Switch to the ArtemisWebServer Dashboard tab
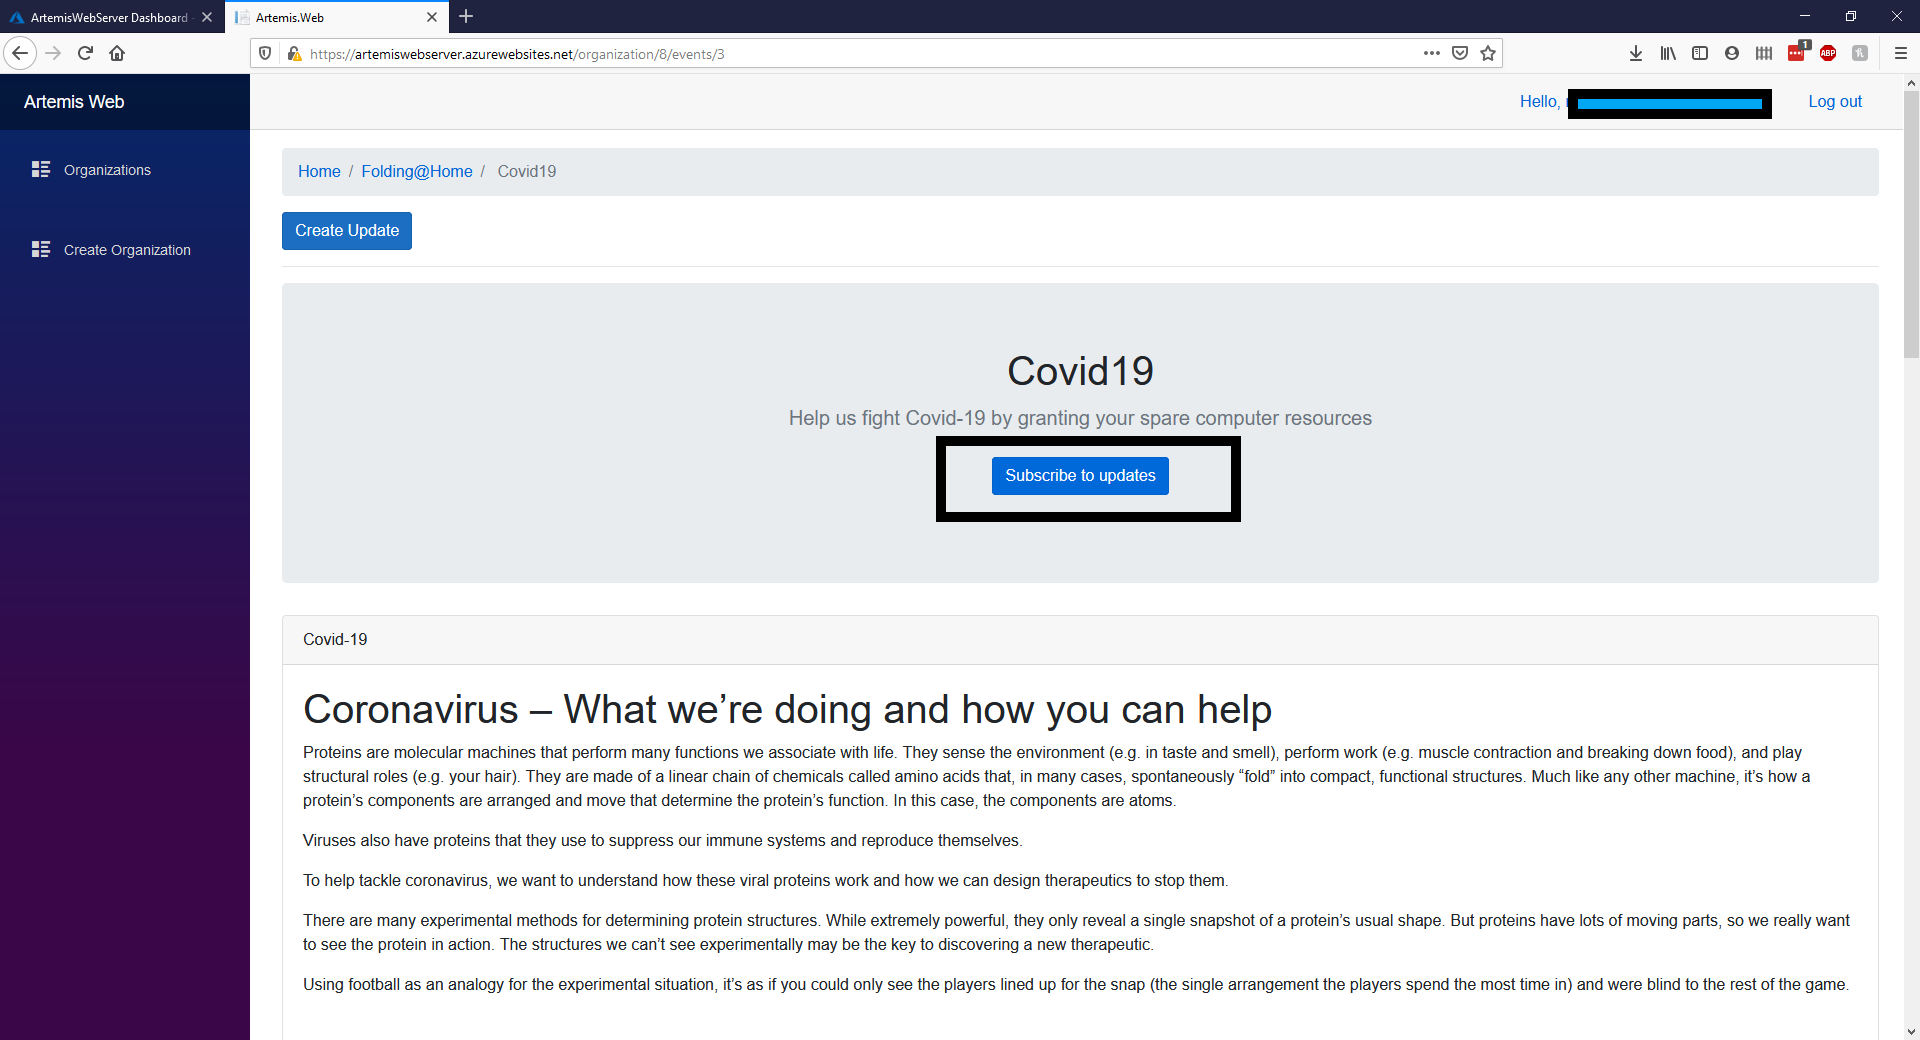Screen dimensions: 1920x1040 pyautogui.click(x=109, y=17)
